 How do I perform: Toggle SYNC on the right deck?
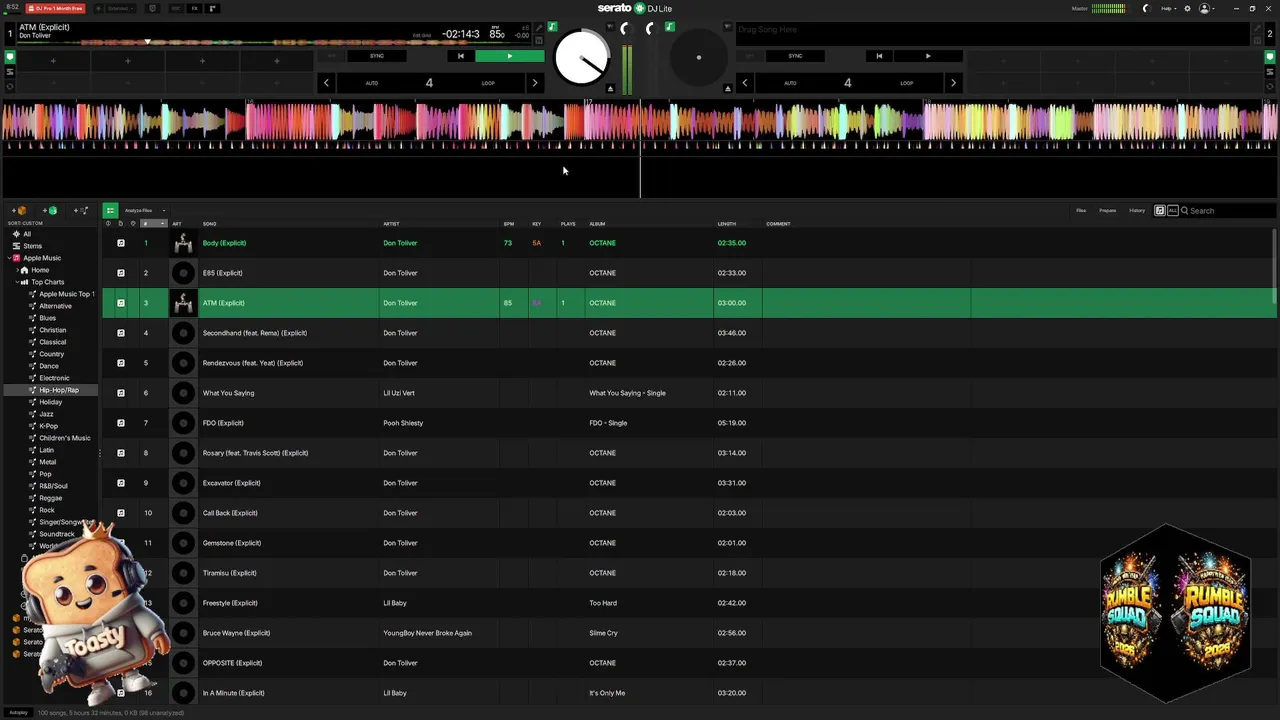click(795, 56)
